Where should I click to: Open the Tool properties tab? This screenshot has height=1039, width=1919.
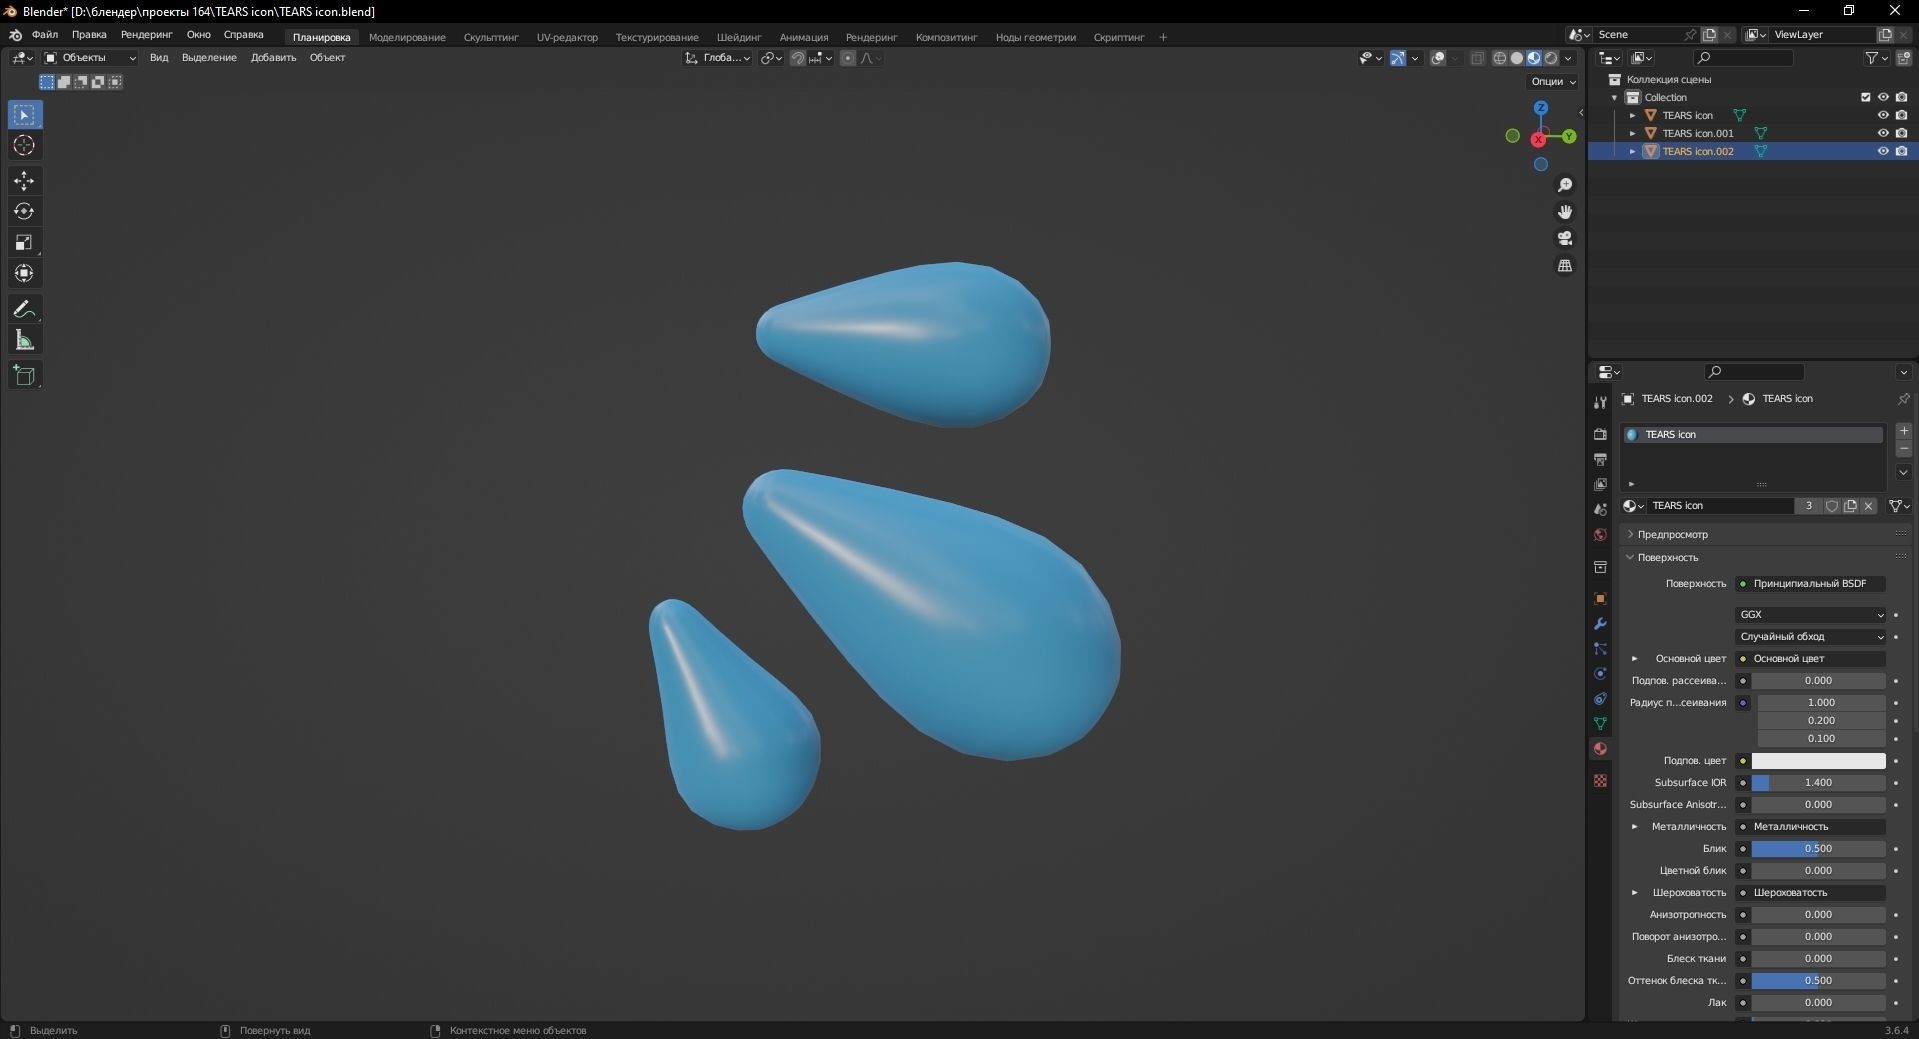pos(1600,402)
